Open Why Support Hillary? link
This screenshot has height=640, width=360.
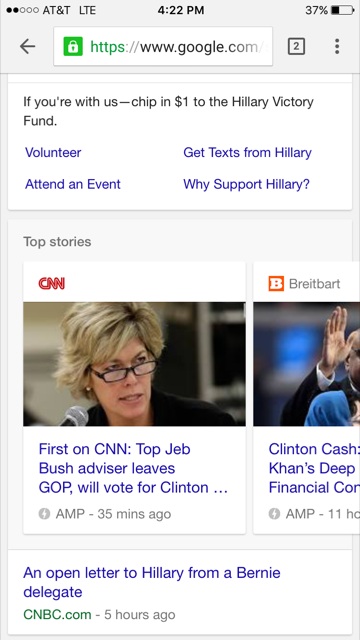247,184
